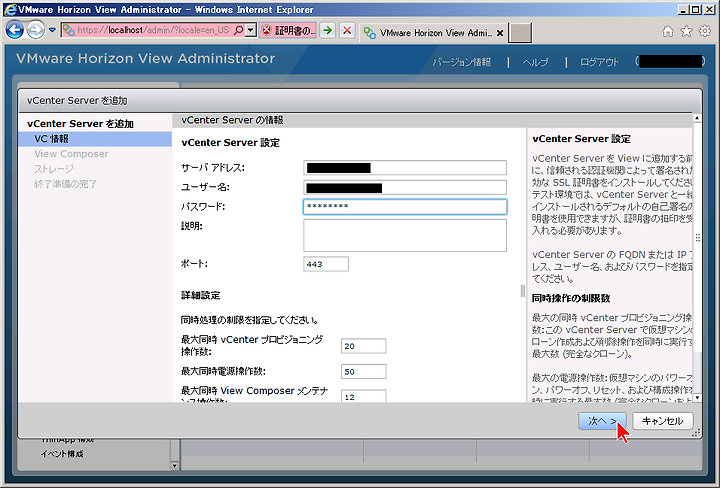Open the browser Tools gear icon

[704, 31]
